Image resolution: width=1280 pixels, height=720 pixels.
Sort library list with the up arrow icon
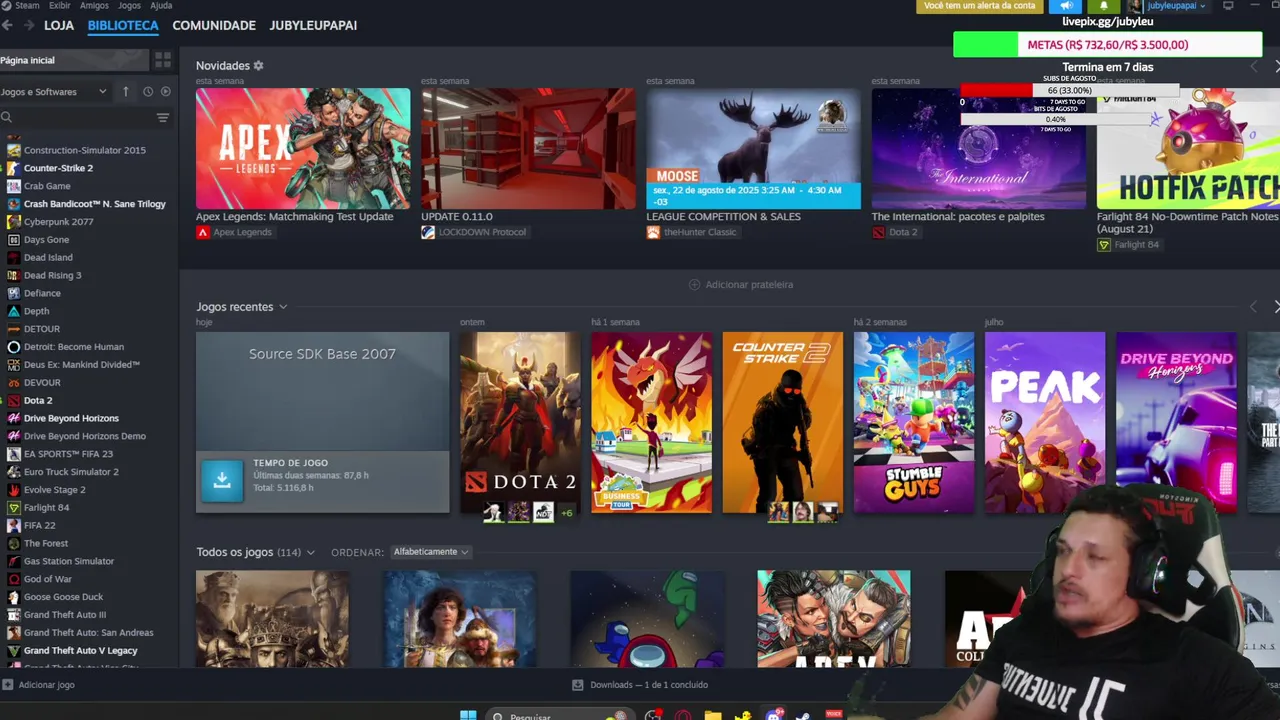coord(125,91)
